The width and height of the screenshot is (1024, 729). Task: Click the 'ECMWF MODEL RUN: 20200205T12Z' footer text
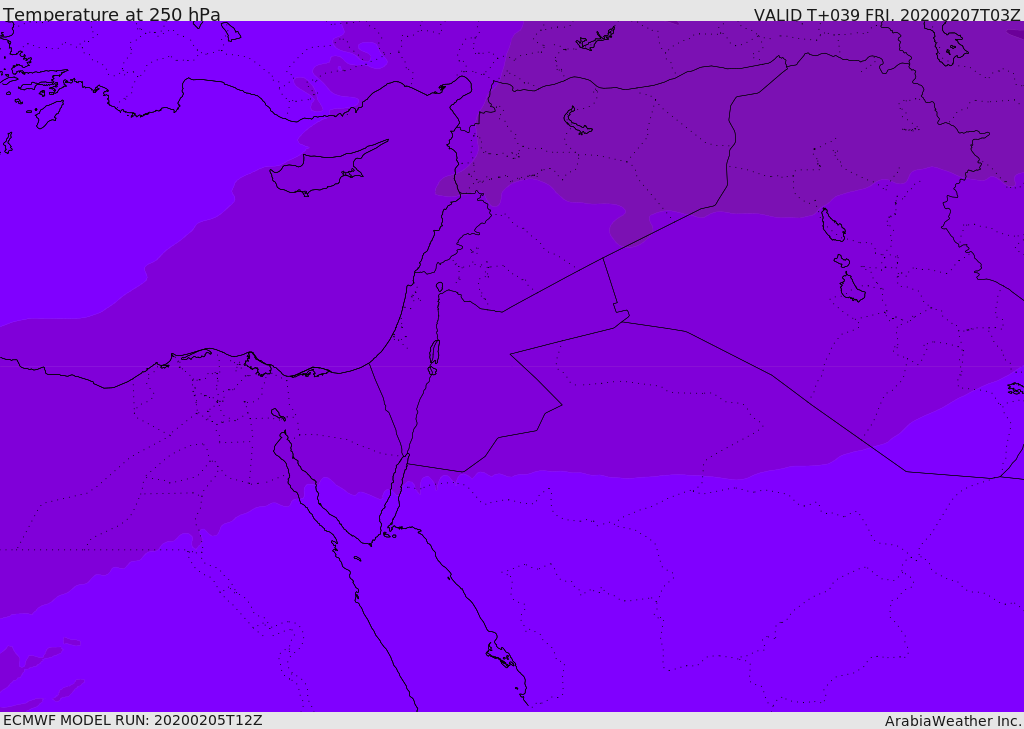[x=133, y=721]
